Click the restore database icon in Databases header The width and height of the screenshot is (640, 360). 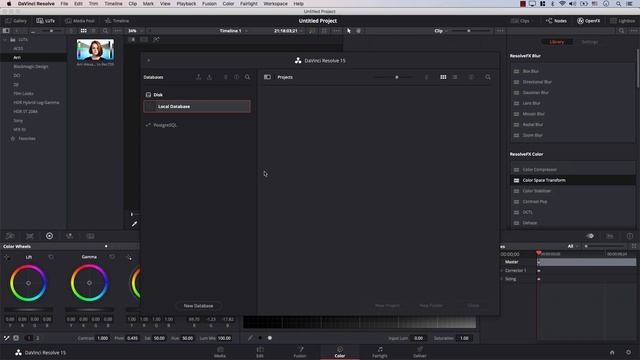pyautogui.click(x=209, y=77)
